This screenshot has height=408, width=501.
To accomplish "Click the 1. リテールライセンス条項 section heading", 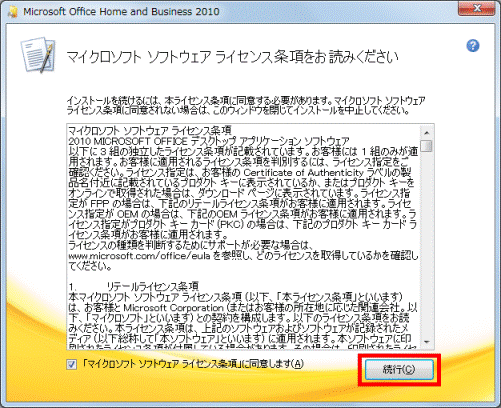I will click(x=134, y=286).
